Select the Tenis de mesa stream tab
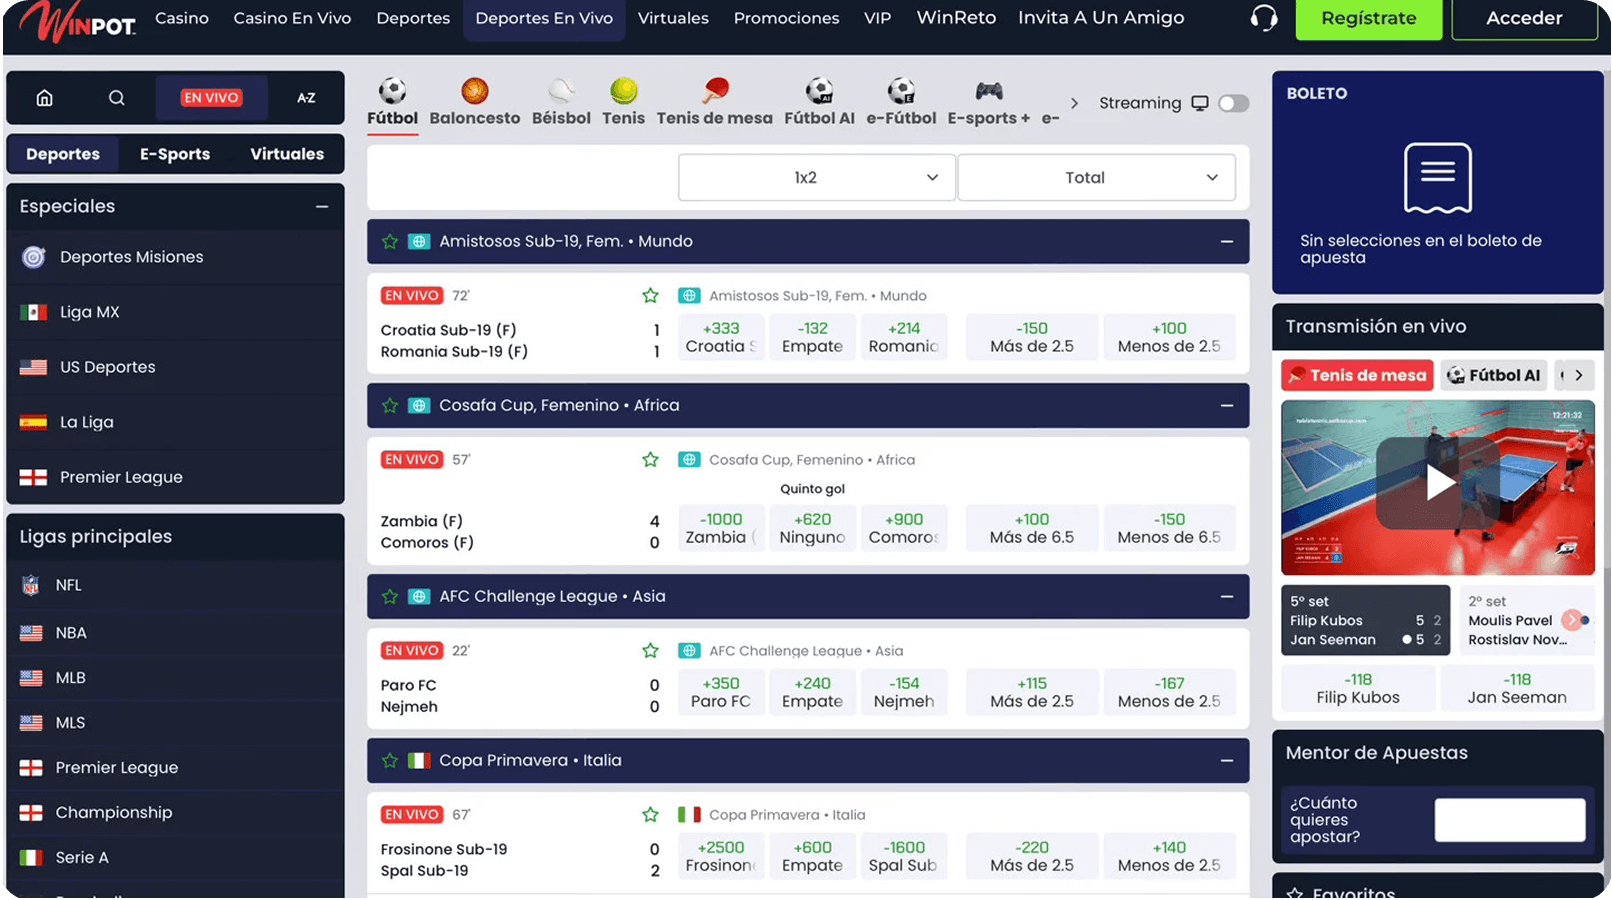 (1357, 376)
